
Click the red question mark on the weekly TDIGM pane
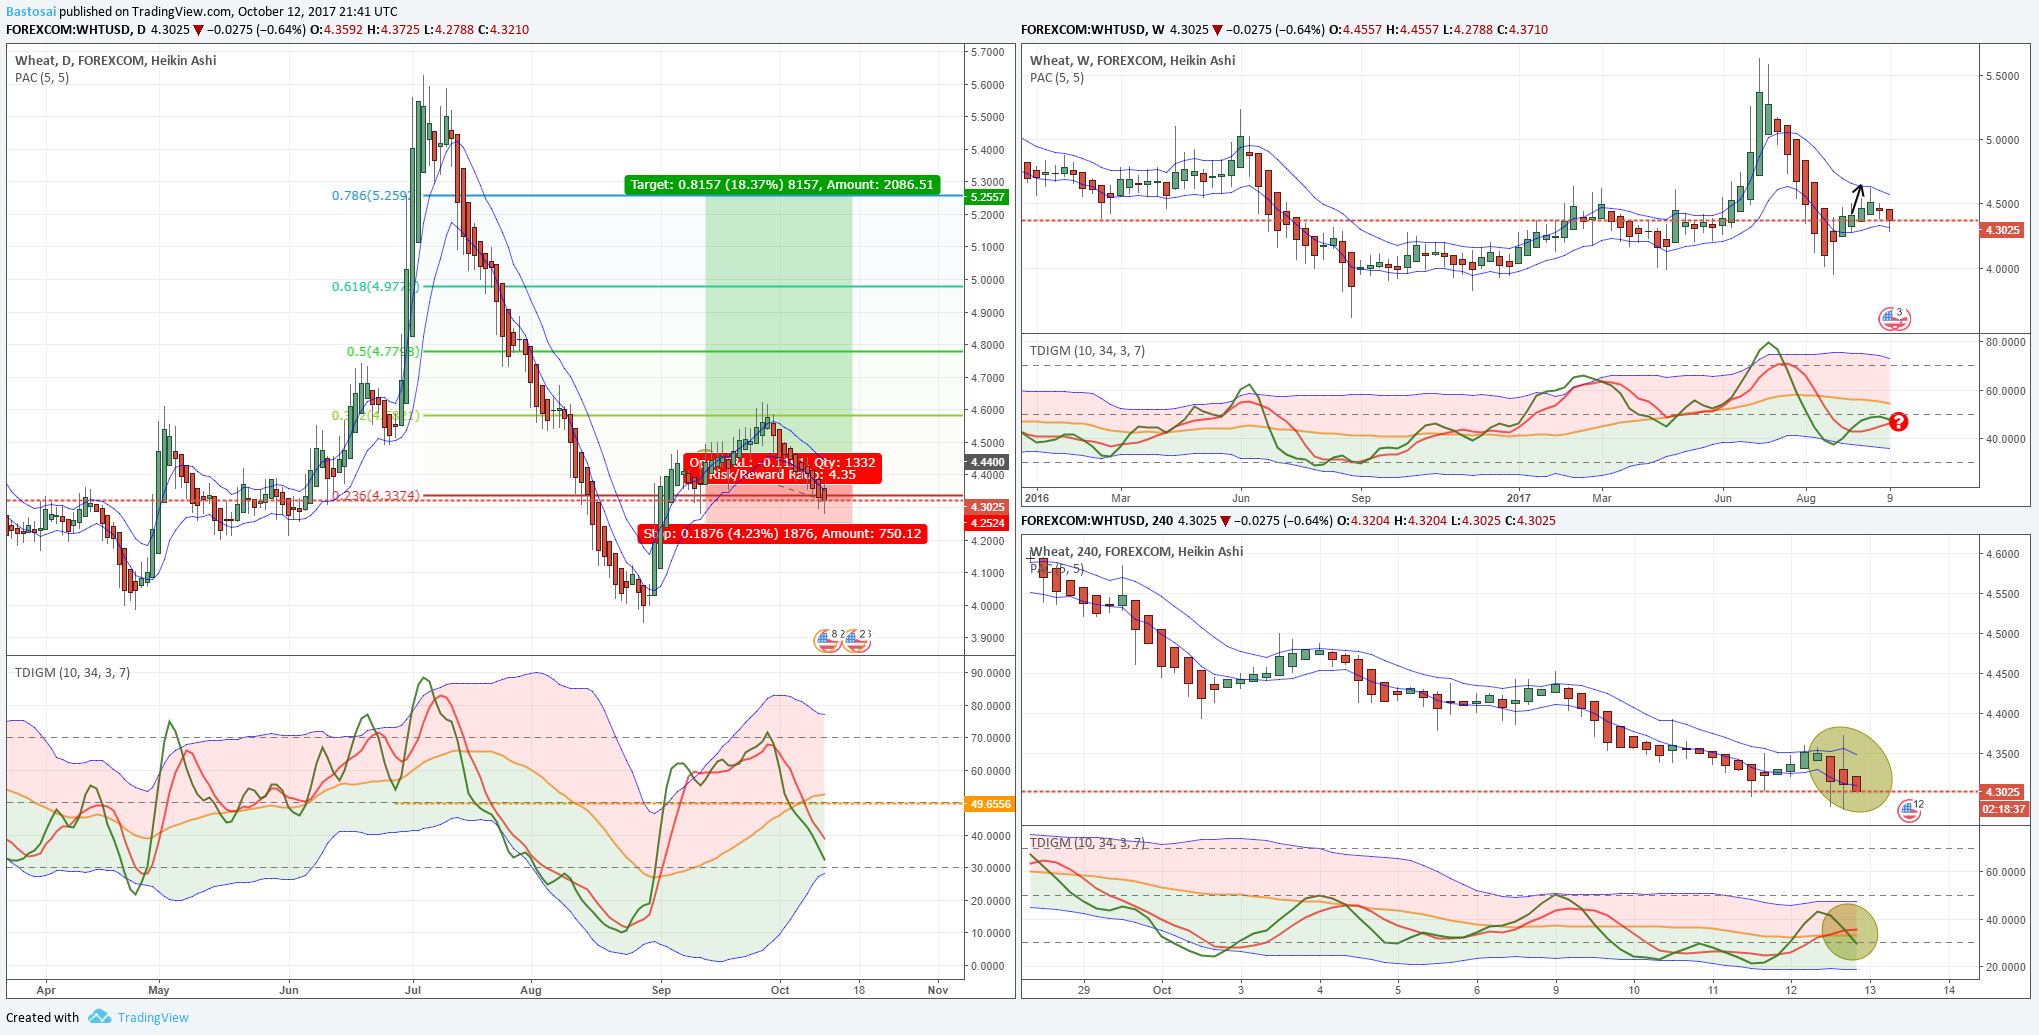1898,422
